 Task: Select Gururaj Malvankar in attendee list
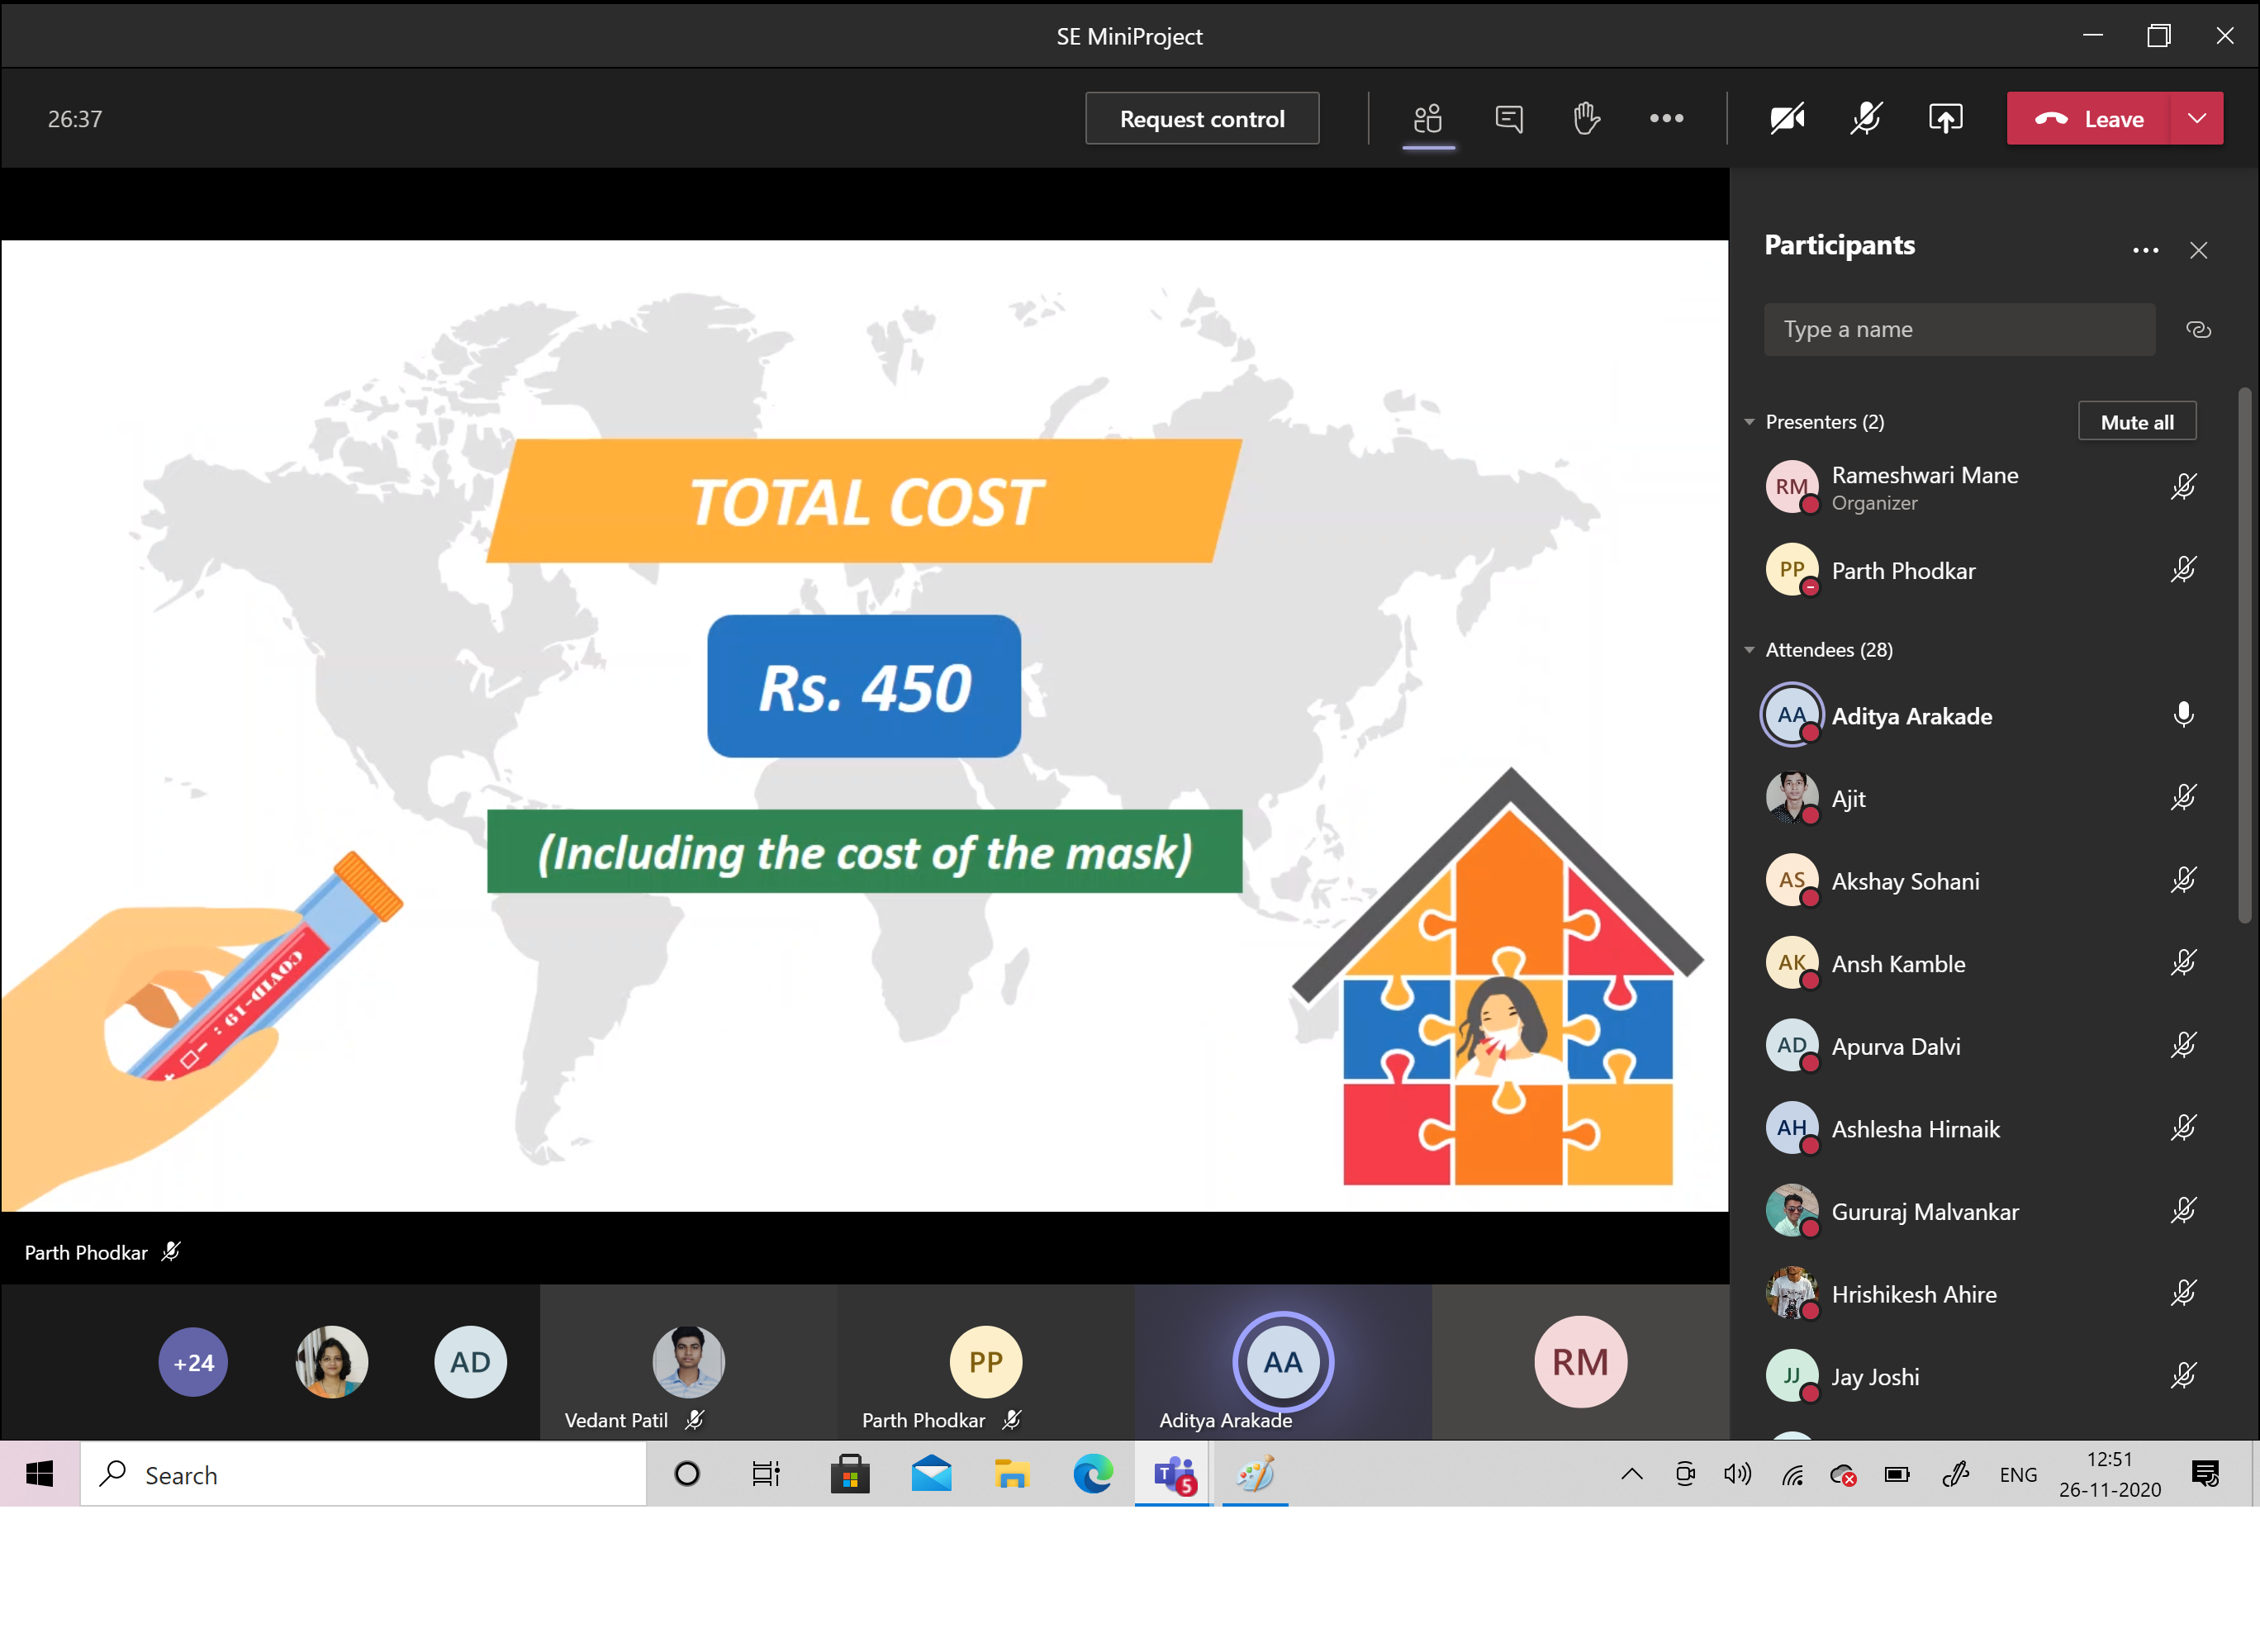1924,1211
